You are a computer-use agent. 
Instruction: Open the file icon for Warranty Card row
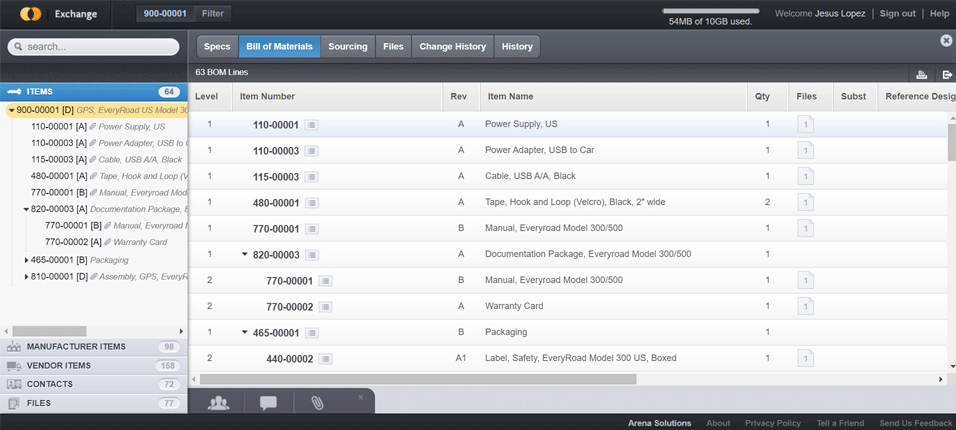(805, 306)
